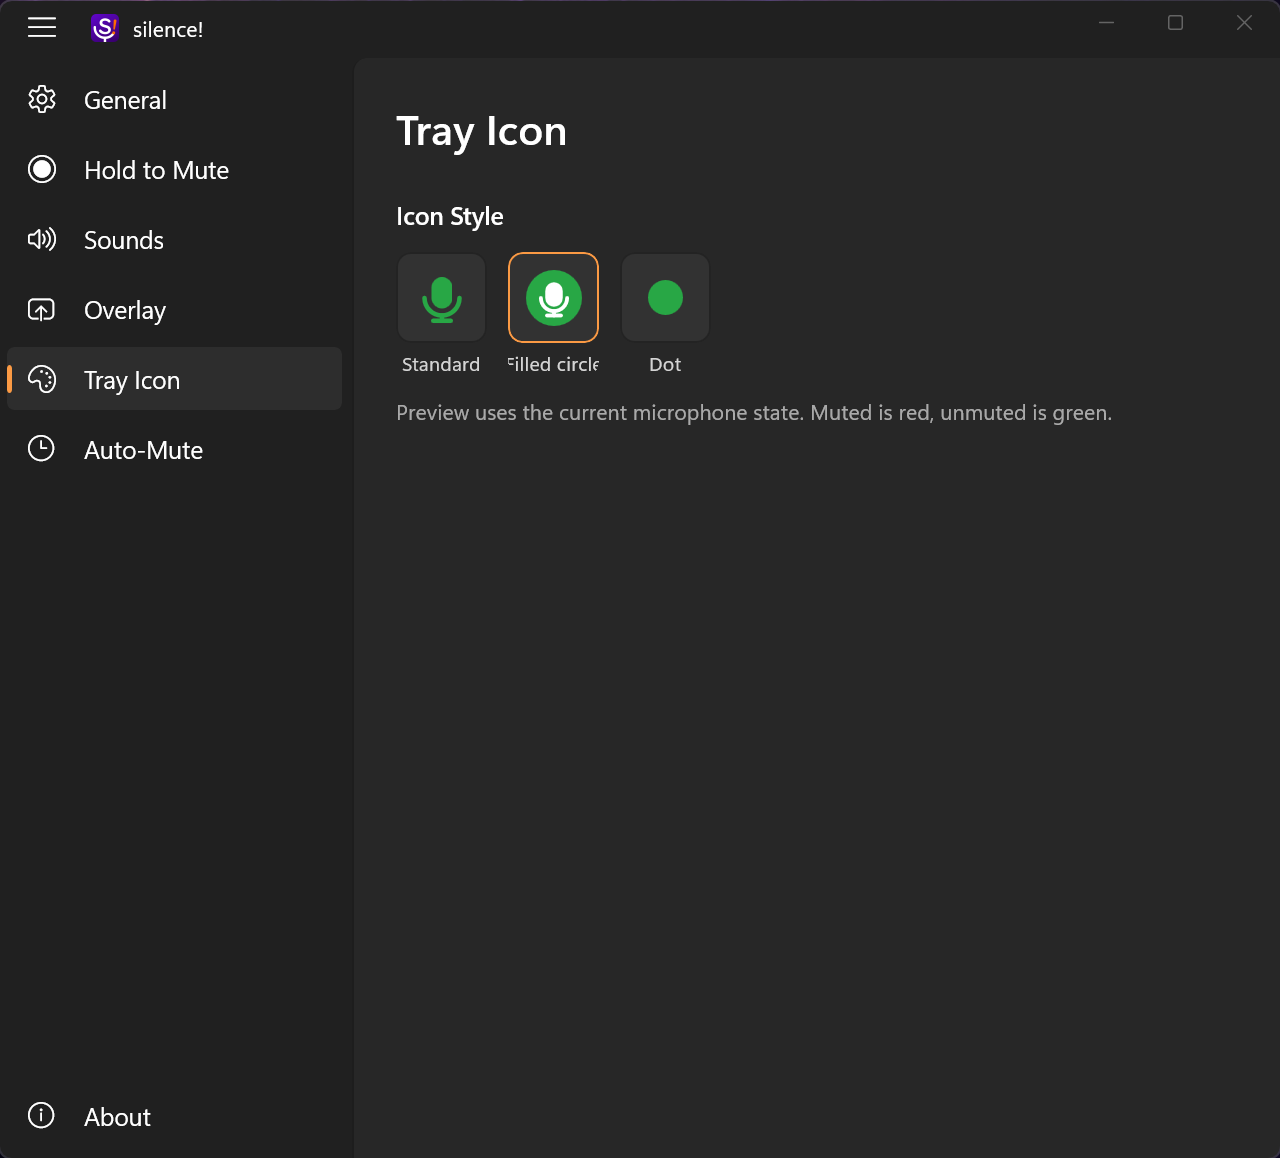The image size is (1280, 1158).
Task: Navigate to the Overlay settings
Action: pyautogui.click(x=125, y=310)
